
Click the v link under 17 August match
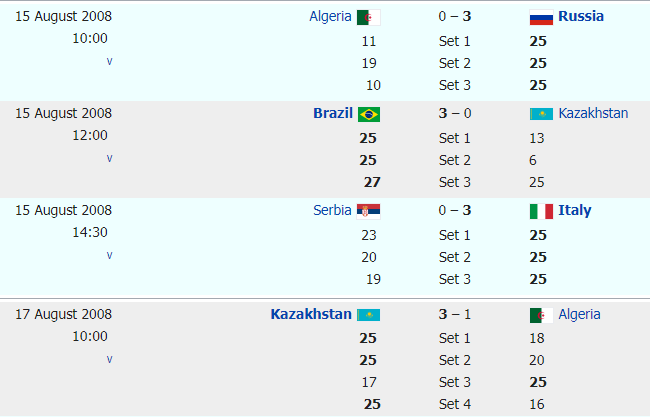(x=109, y=359)
